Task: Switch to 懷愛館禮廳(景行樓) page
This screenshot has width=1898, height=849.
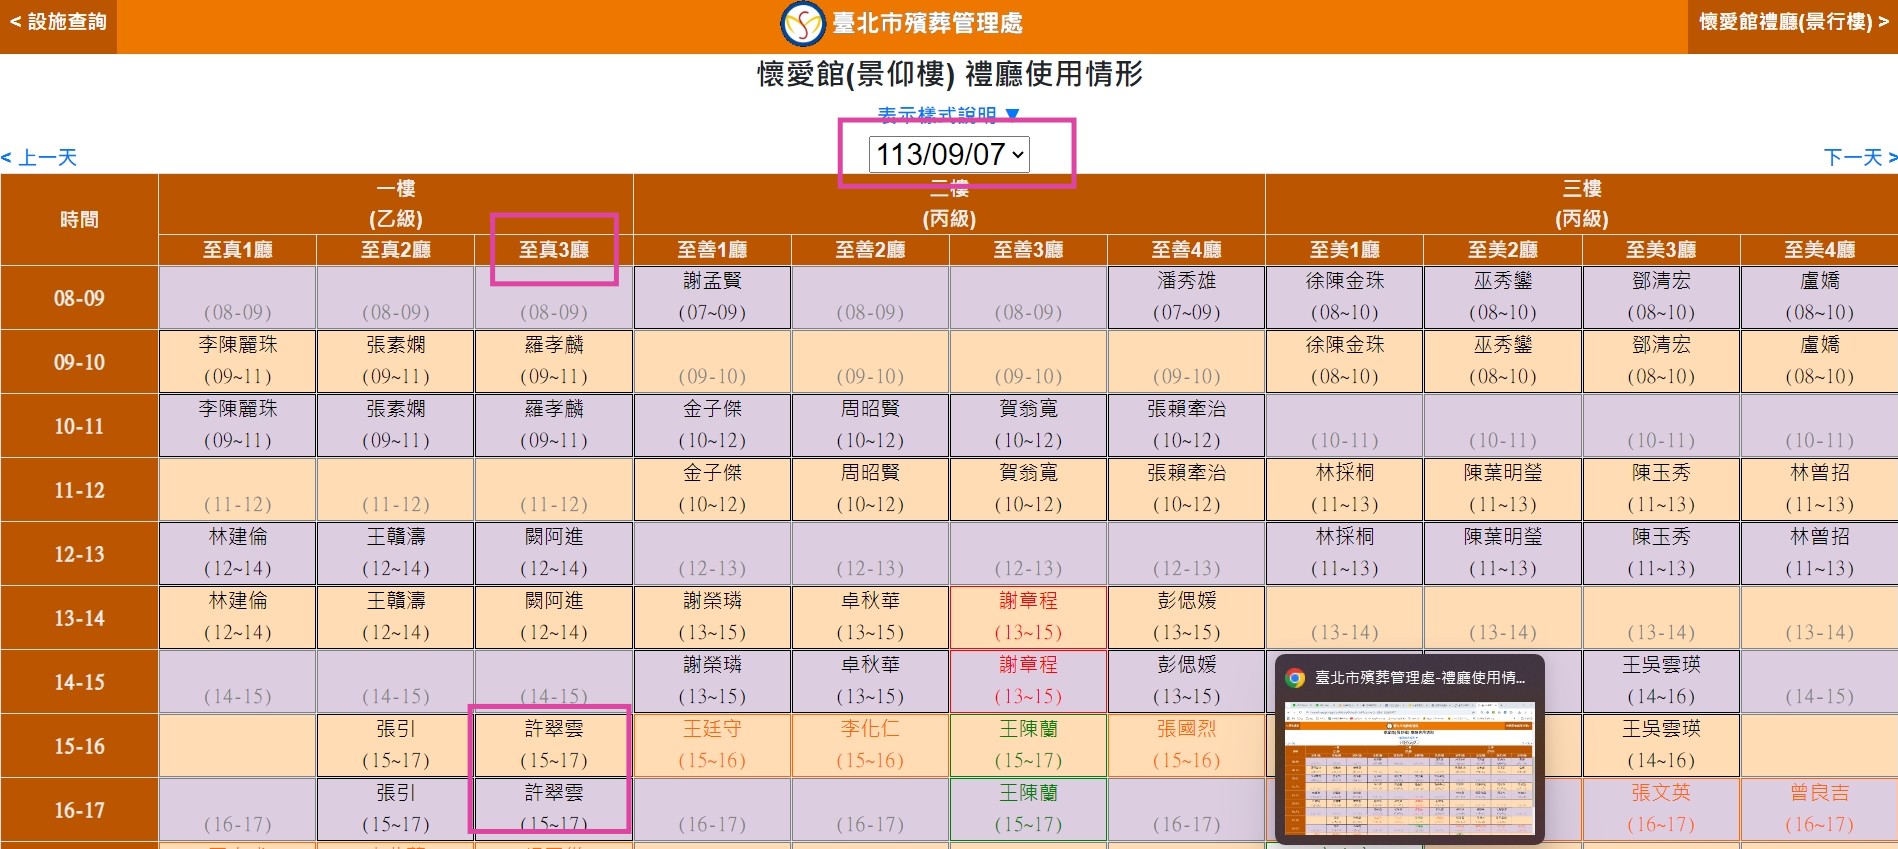Action: (1793, 23)
